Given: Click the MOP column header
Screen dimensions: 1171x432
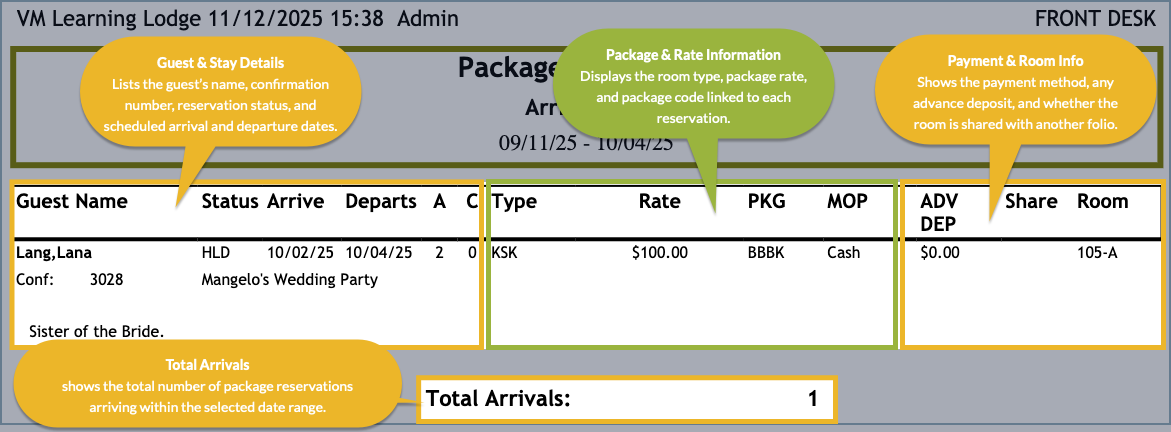Looking at the screenshot, I should (x=847, y=201).
